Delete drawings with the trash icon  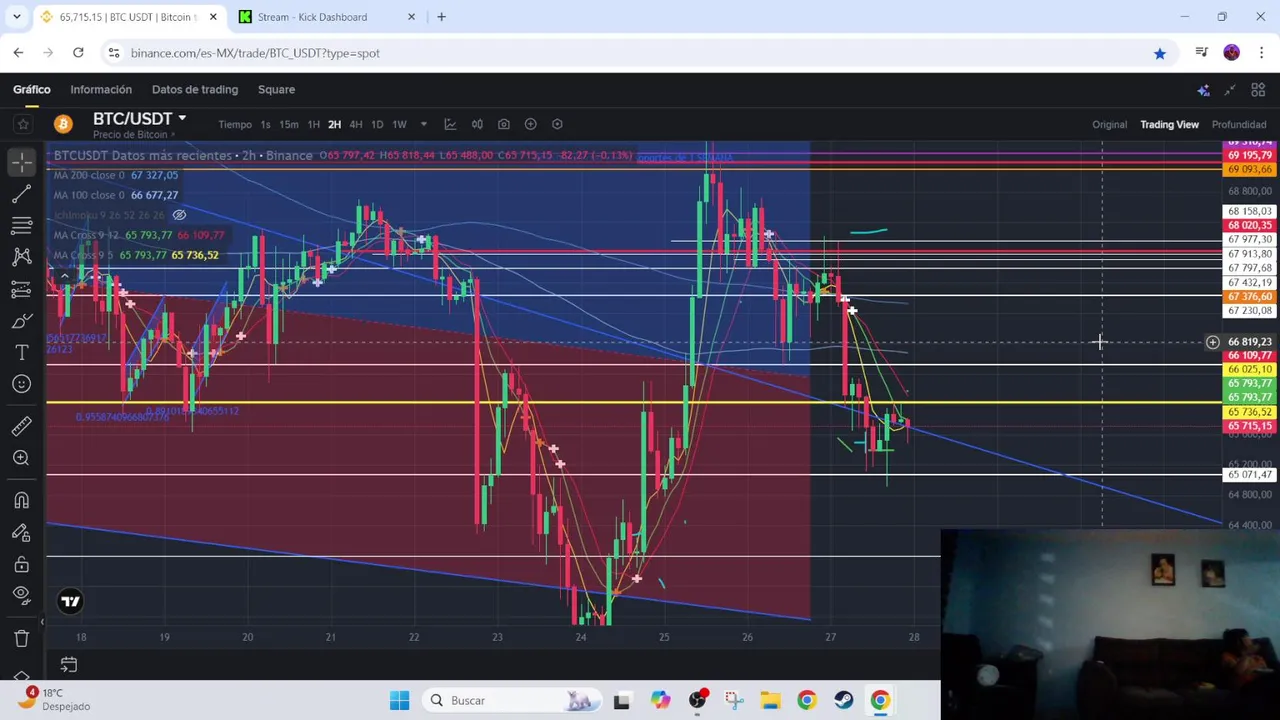tap(22, 638)
